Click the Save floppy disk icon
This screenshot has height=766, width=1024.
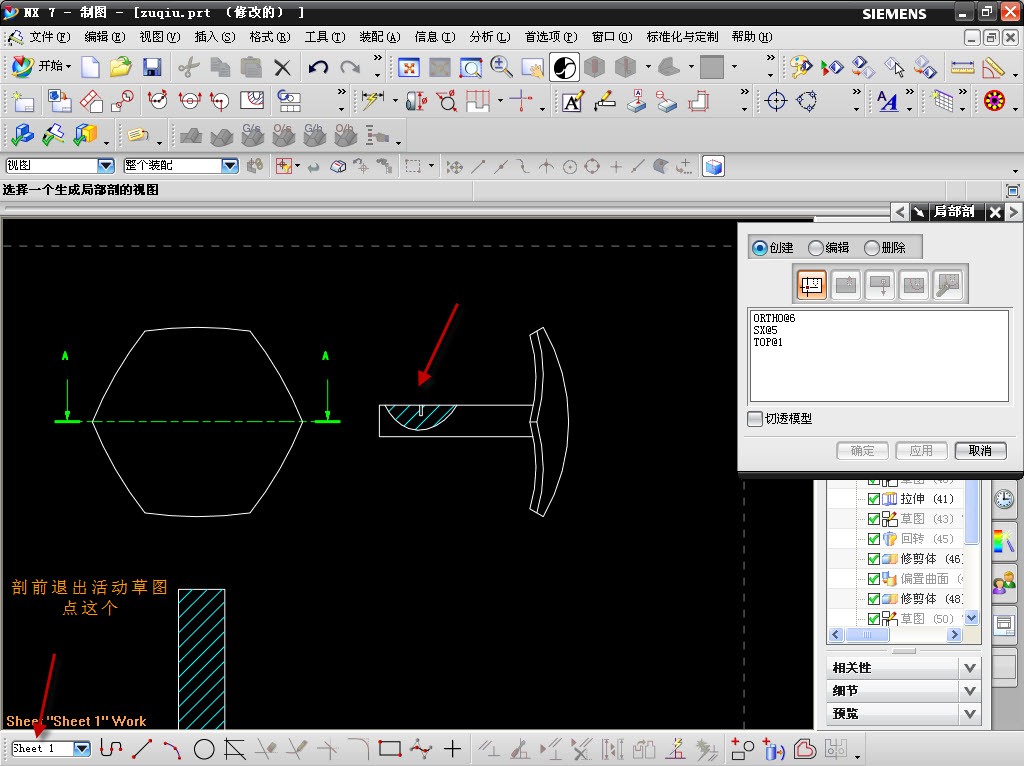[152, 67]
